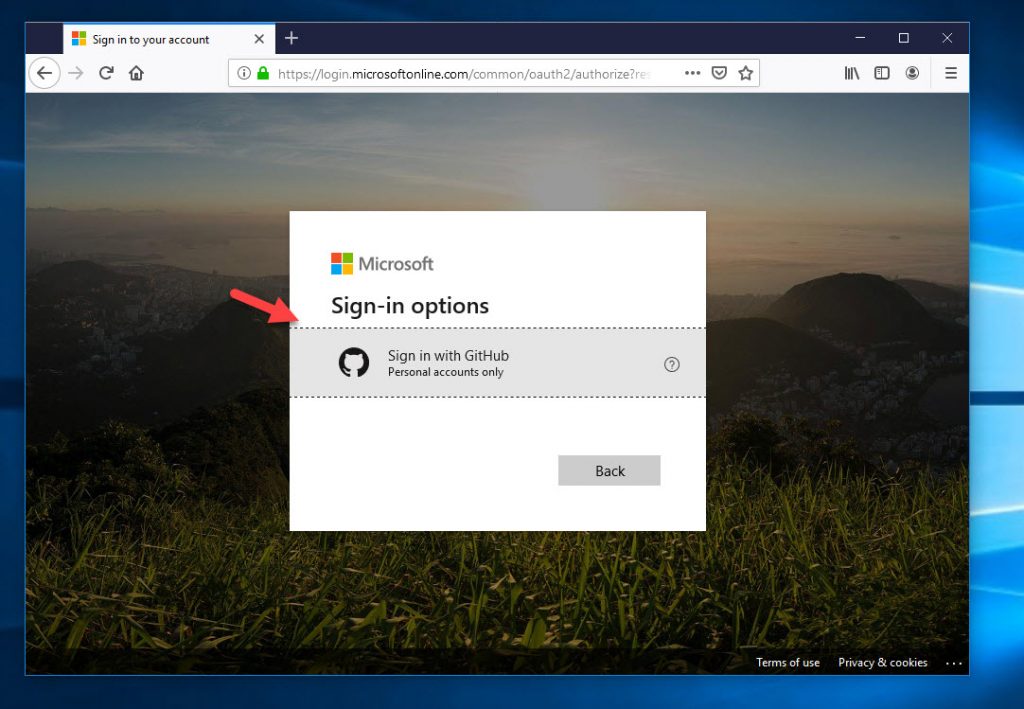Open the Terms of use link
Viewport: 1024px width, 709px height.
(787, 663)
